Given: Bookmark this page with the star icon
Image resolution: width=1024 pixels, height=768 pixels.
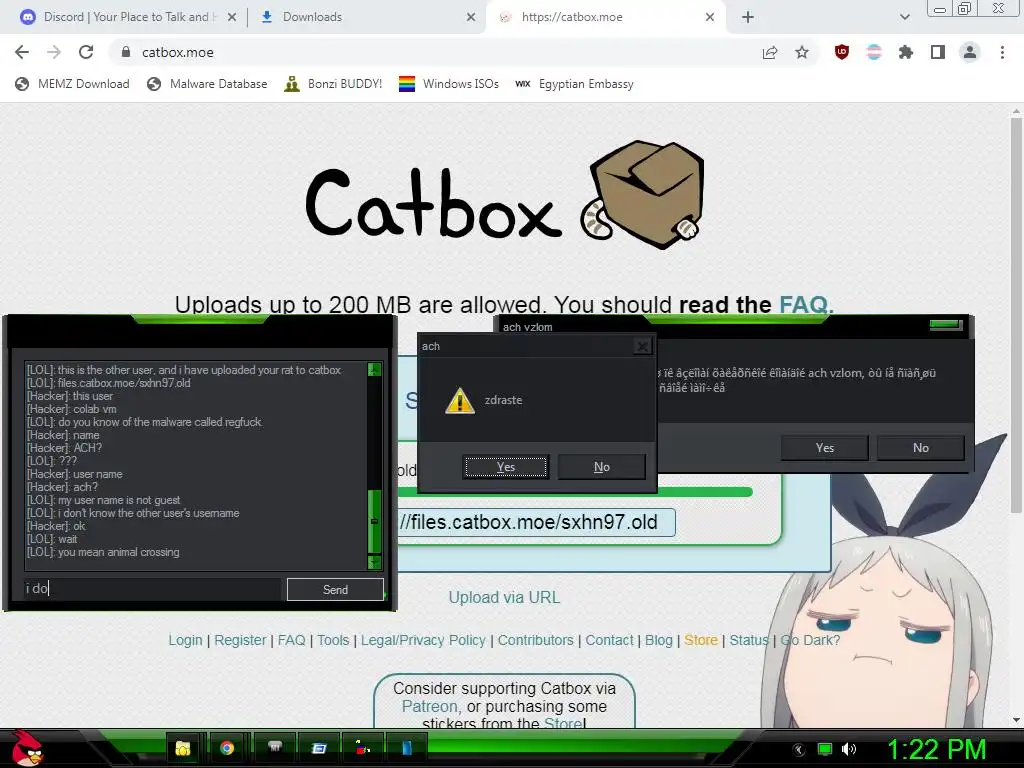Looking at the screenshot, I should pos(802,52).
